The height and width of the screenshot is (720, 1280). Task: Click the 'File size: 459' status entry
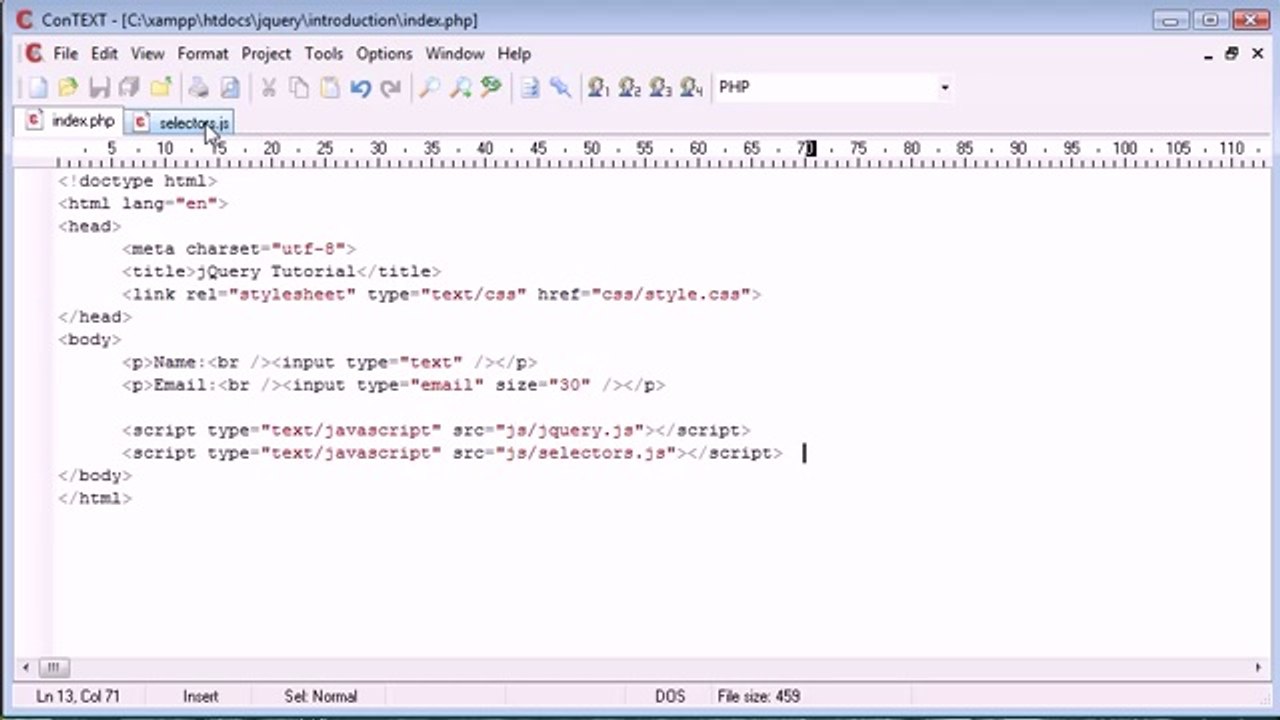pos(759,696)
